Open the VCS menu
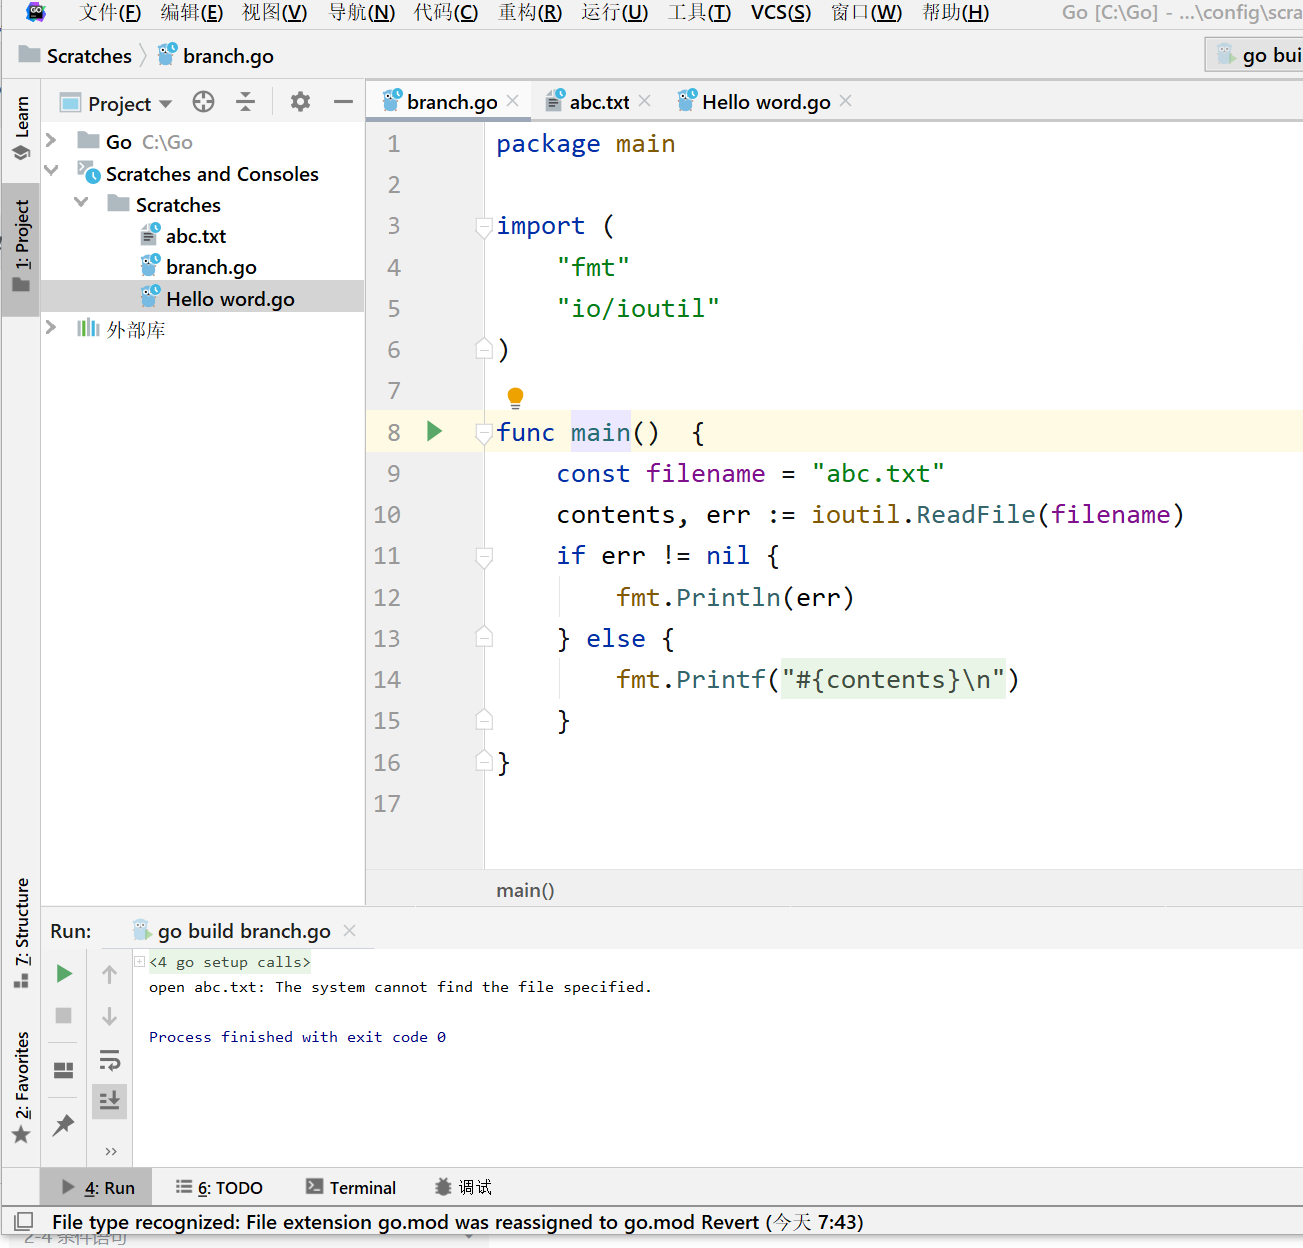 coord(780,13)
